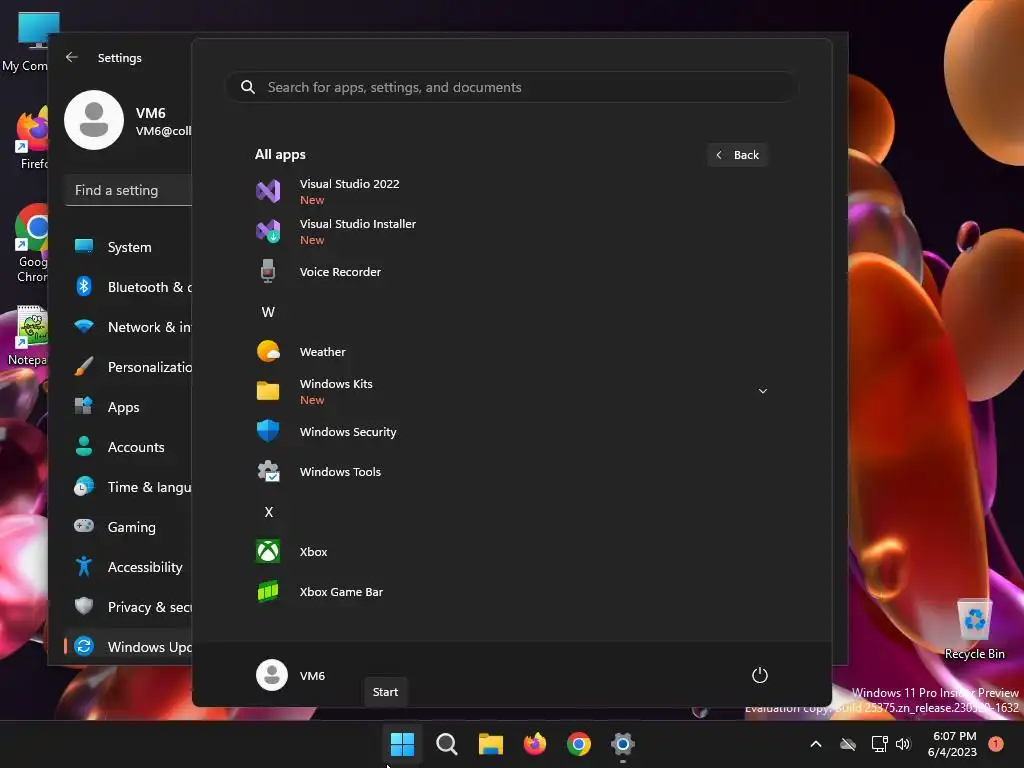Click Settings window back arrow
This screenshot has height=768, width=1024.
[x=72, y=57]
